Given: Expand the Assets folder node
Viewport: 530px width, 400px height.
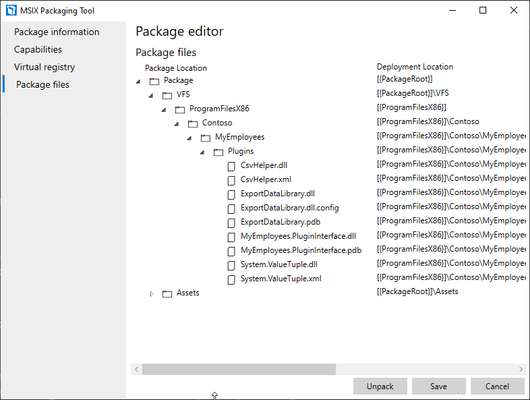Looking at the screenshot, I should tap(152, 294).
